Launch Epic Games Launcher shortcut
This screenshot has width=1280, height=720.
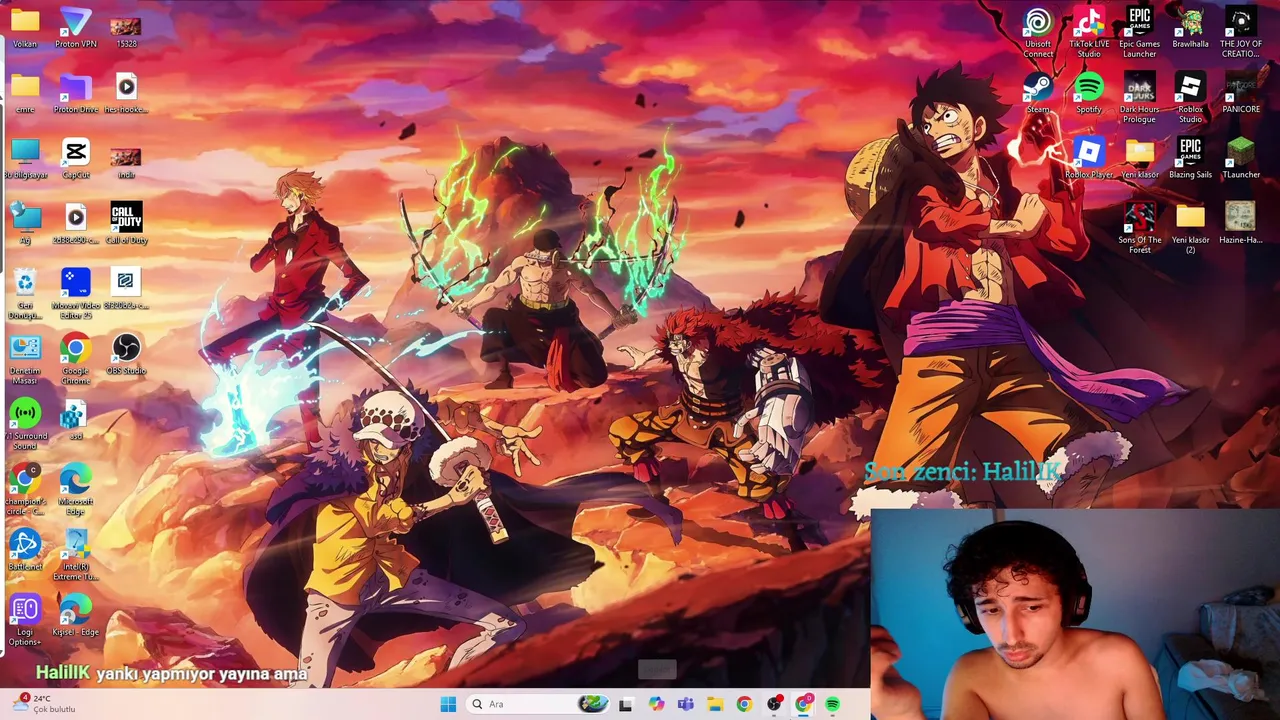(1139, 32)
